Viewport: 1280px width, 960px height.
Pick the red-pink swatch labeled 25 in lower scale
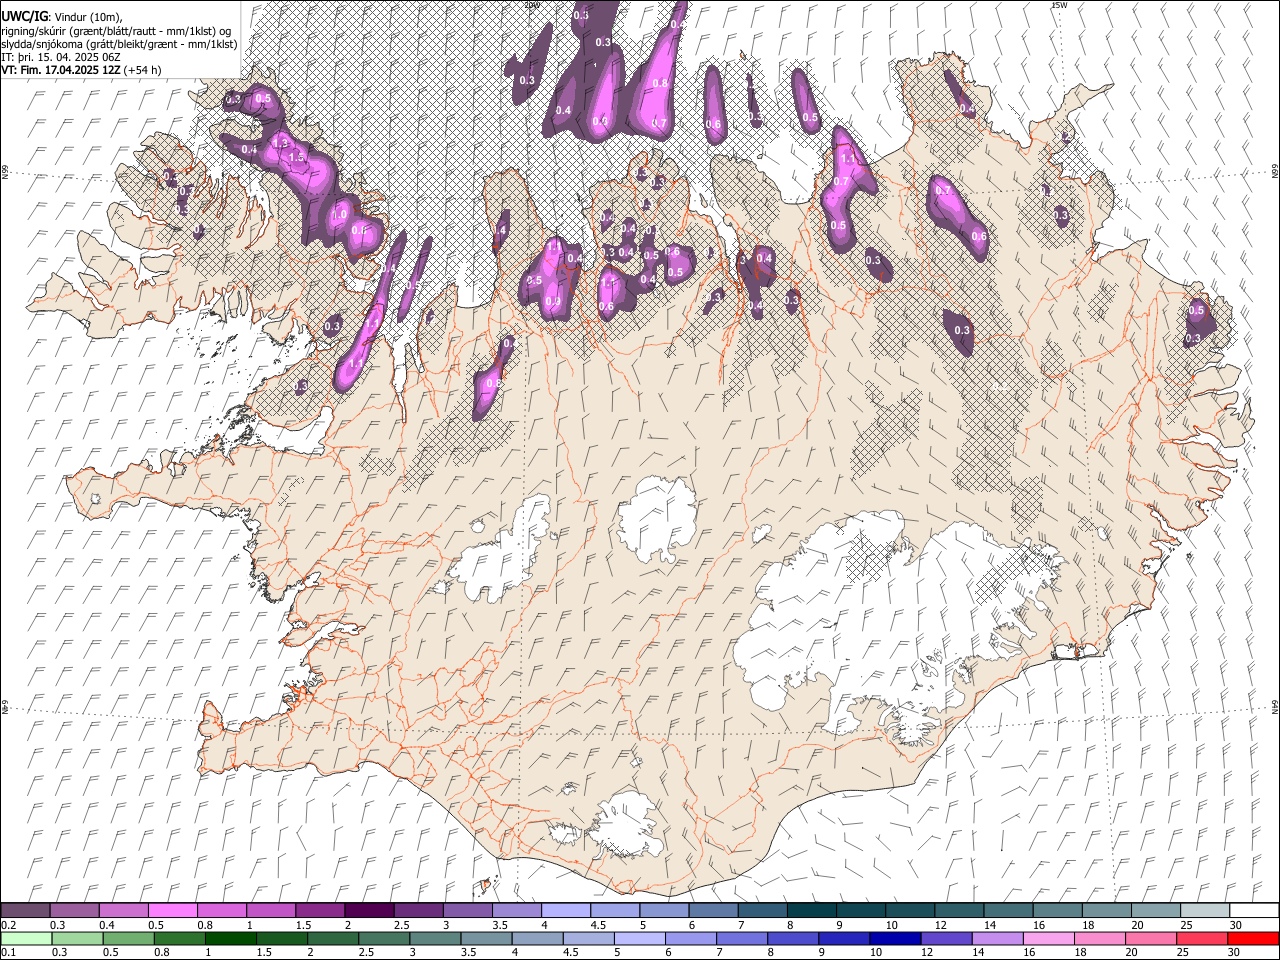[x=1203, y=939]
